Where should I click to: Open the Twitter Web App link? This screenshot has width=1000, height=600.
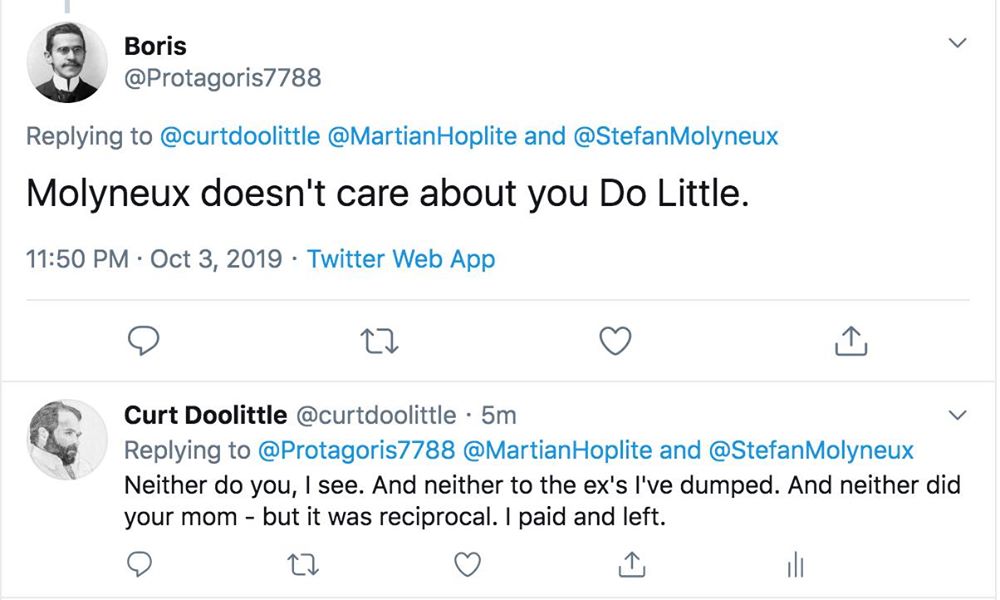point(400,259)
